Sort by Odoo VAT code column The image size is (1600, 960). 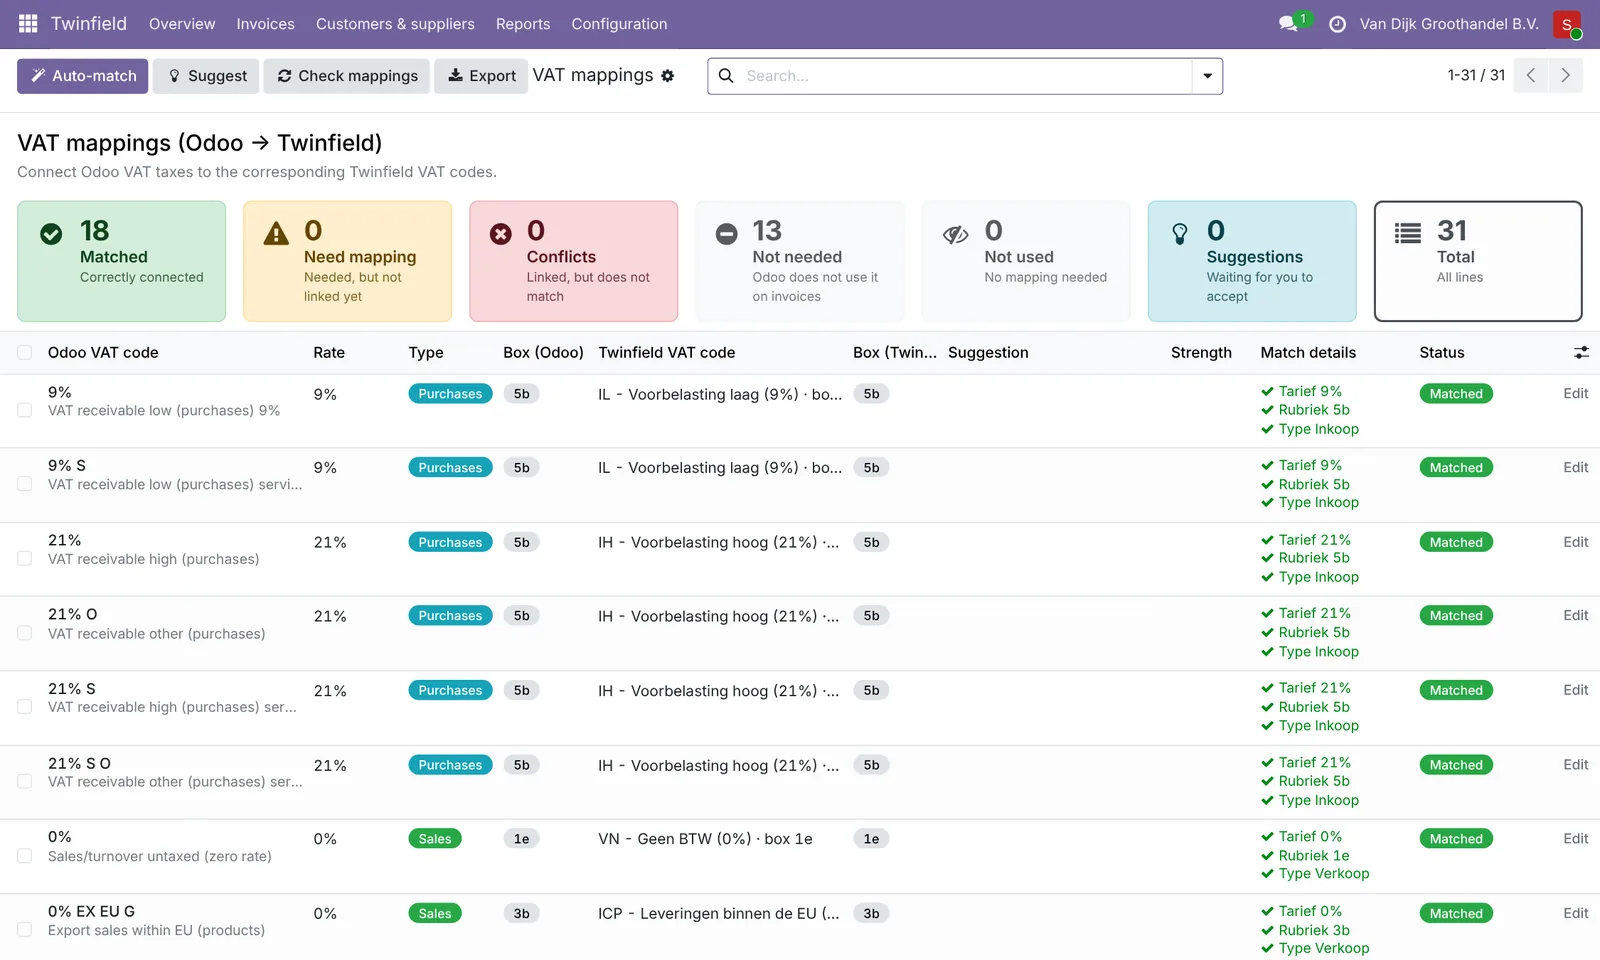[103, 353]
